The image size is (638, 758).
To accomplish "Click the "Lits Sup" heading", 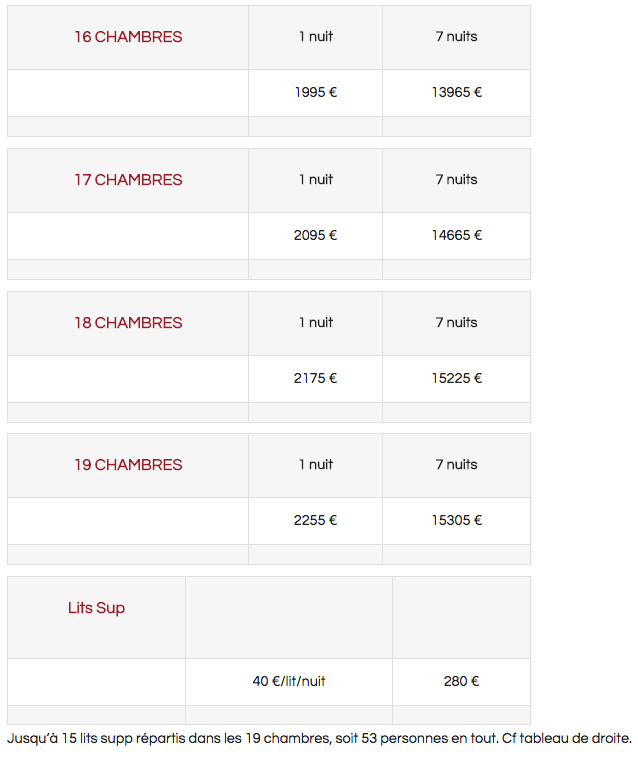I will (x=97, y=608).
